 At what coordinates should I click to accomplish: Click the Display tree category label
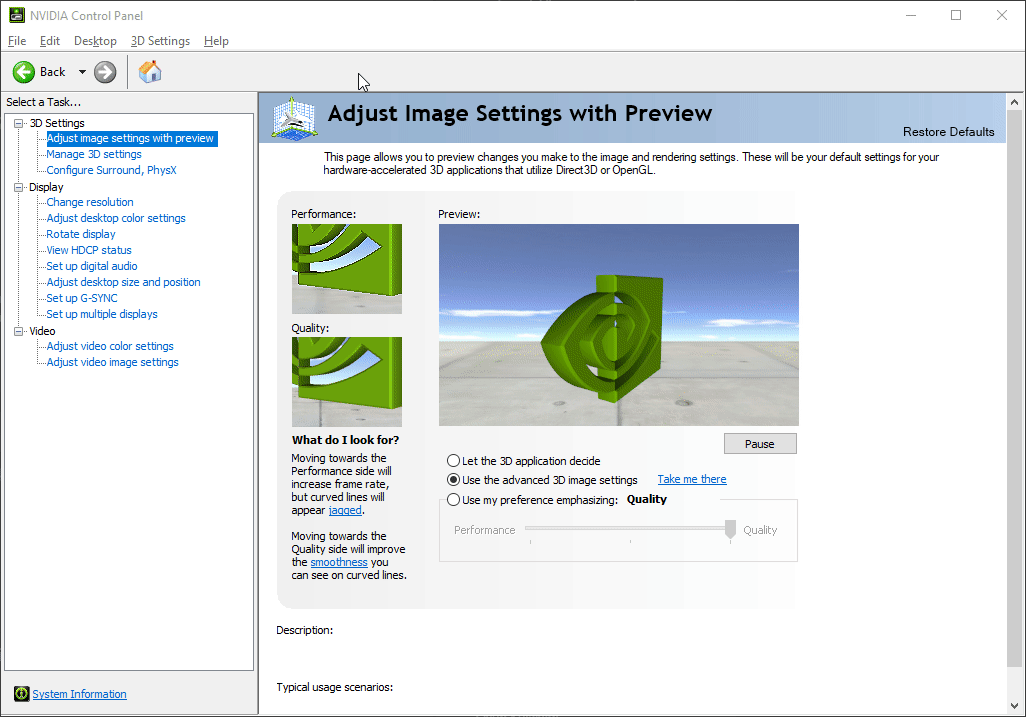click(46, 187)
